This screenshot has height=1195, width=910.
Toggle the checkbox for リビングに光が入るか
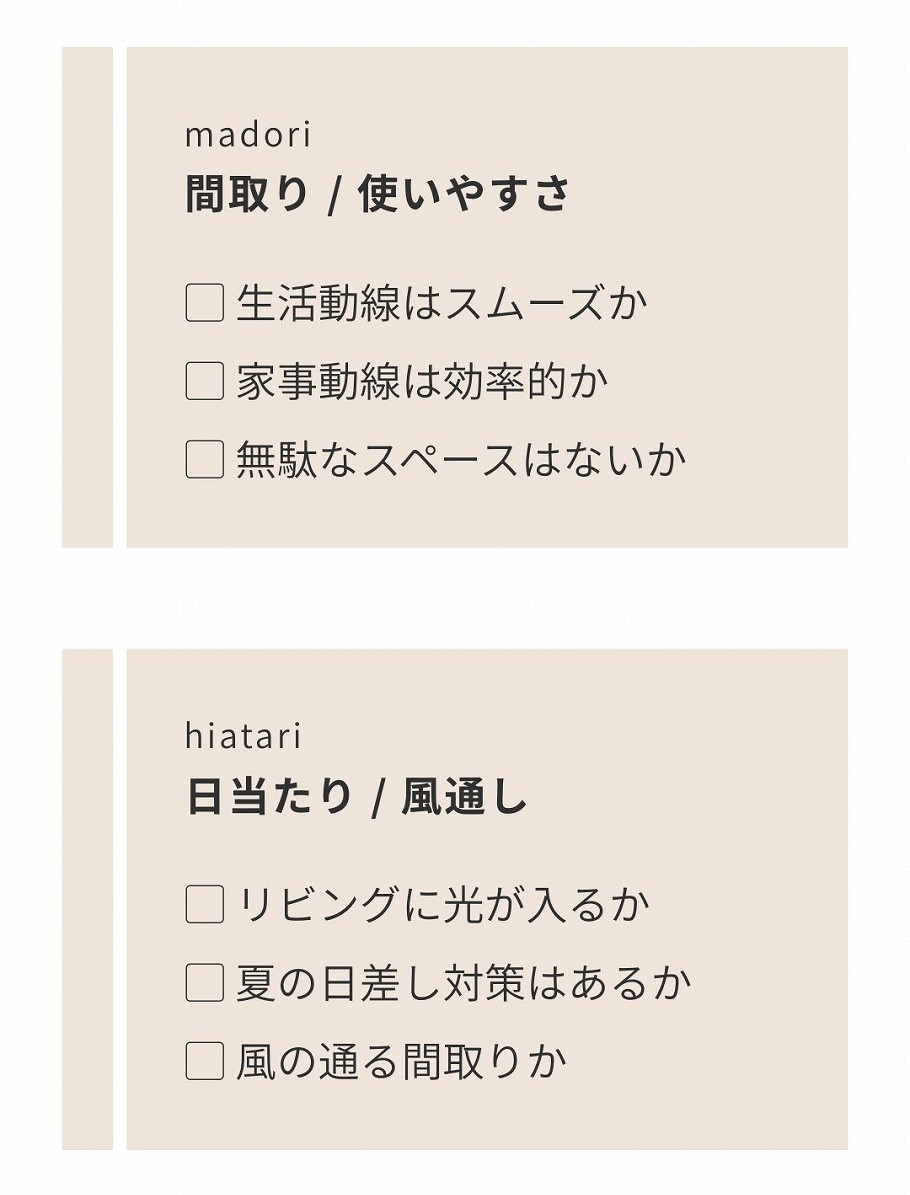point(204,905)
